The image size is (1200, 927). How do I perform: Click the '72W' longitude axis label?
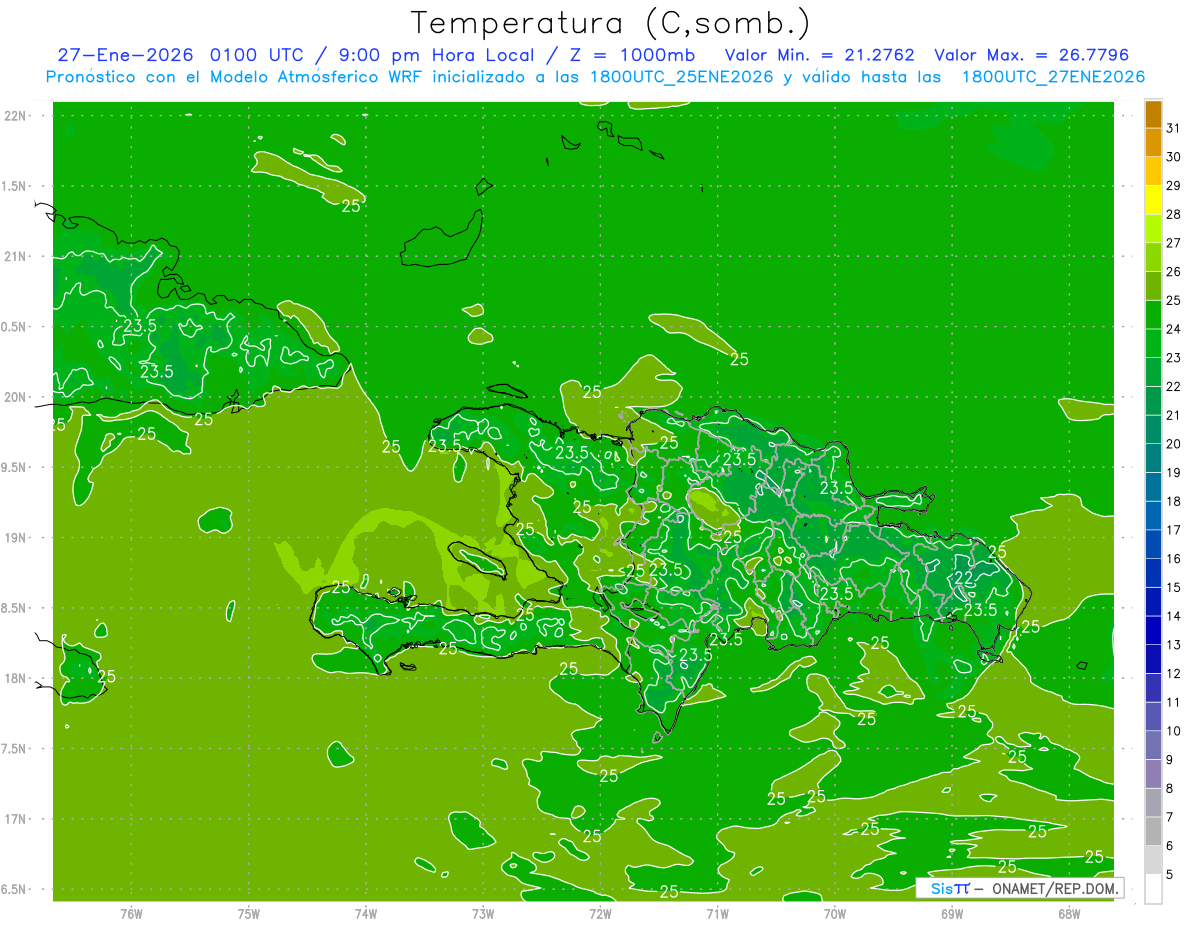point(600,913)
